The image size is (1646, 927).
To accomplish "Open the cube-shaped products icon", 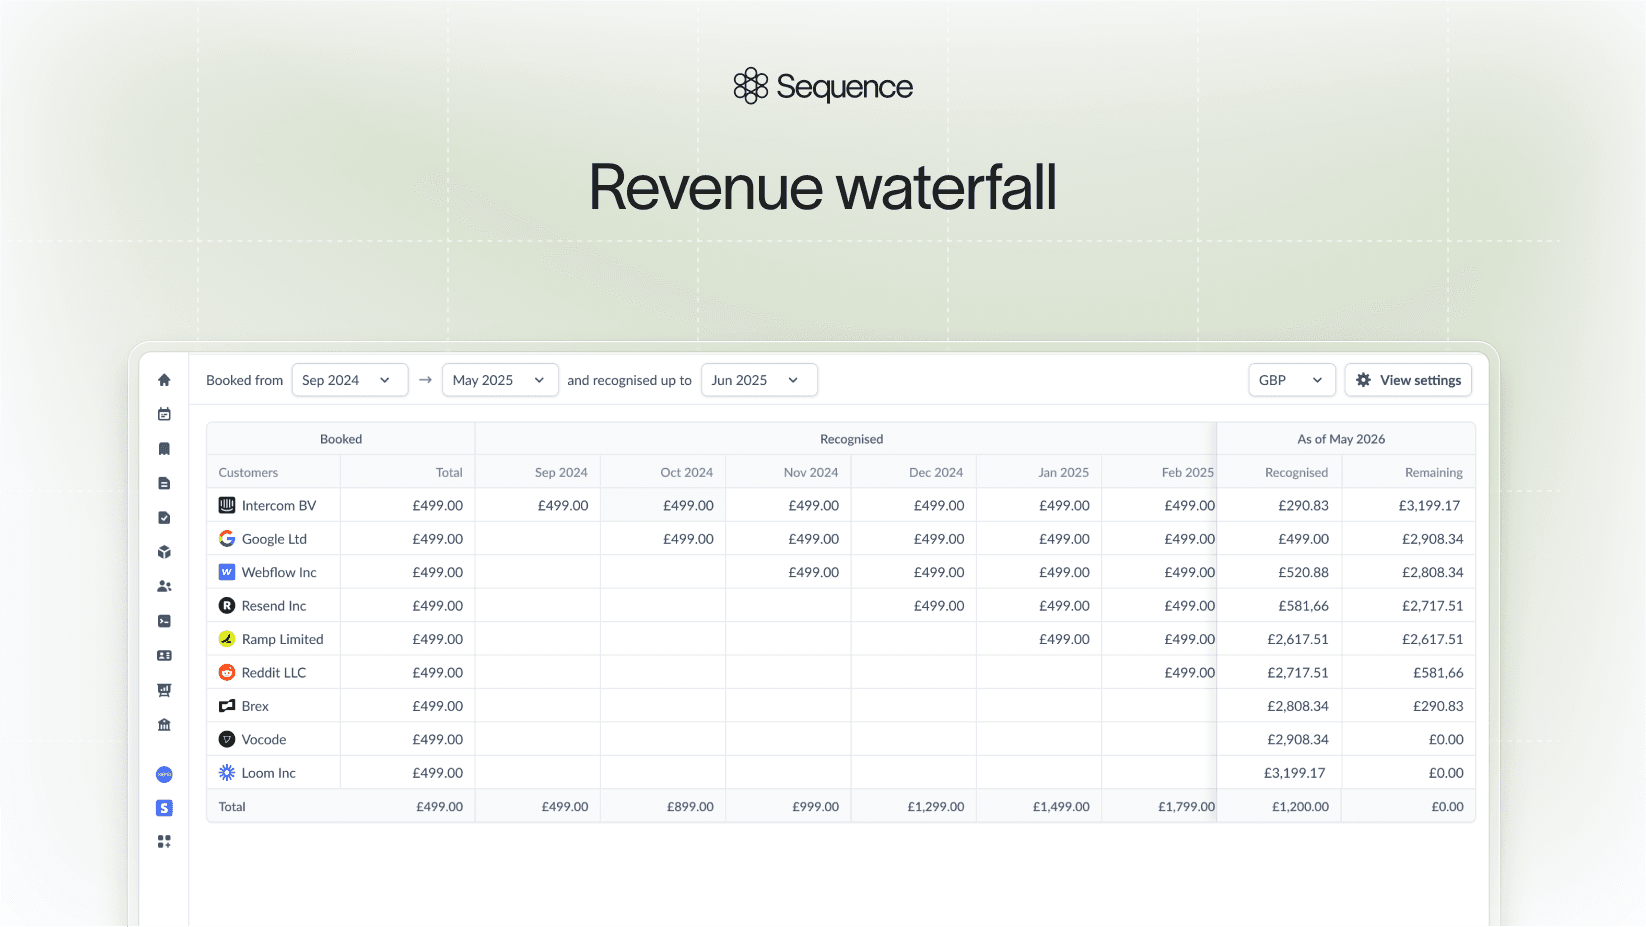I will tap(164, 552).
